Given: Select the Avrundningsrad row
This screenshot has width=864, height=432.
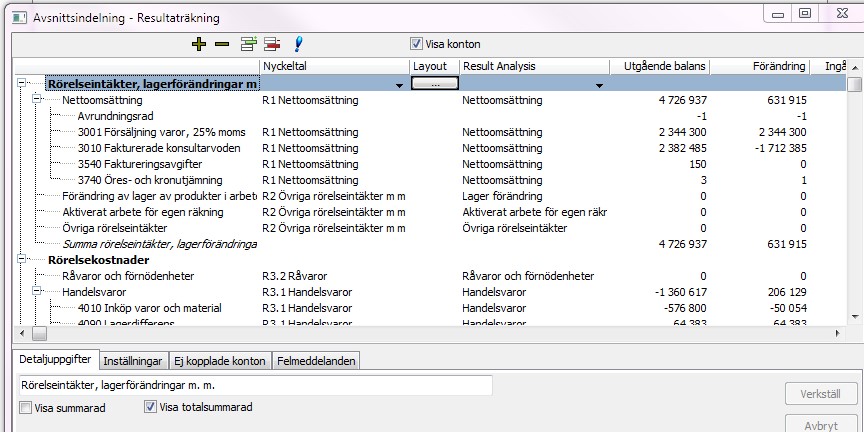Looking at the screenshot, I should (115, 116).
